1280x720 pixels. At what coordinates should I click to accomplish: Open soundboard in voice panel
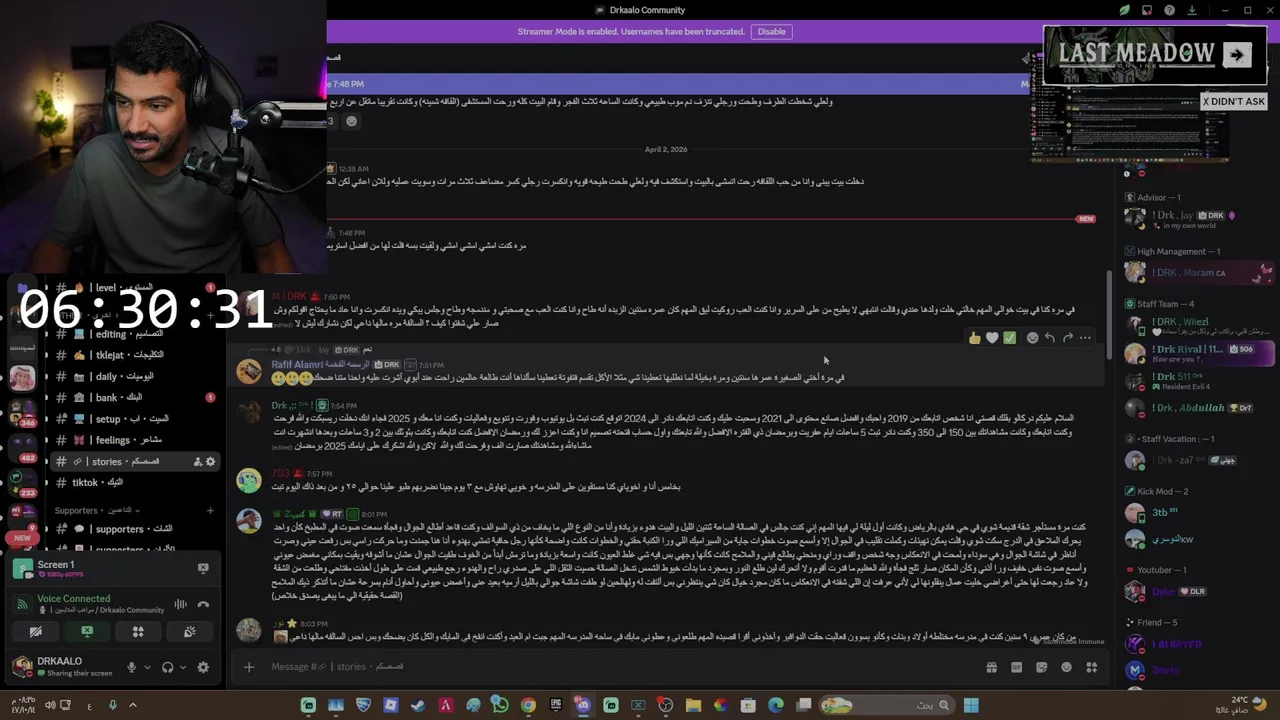coord(189,632)
